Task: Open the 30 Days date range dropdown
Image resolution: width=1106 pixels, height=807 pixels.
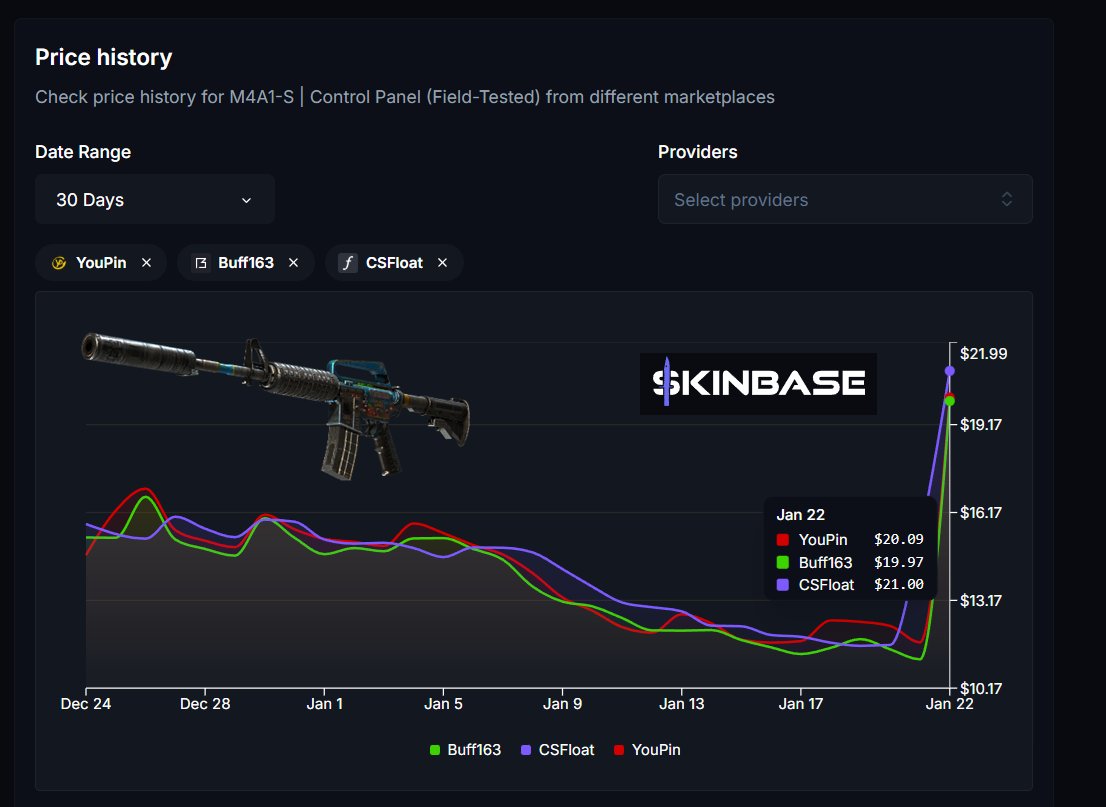Action: 154,200
